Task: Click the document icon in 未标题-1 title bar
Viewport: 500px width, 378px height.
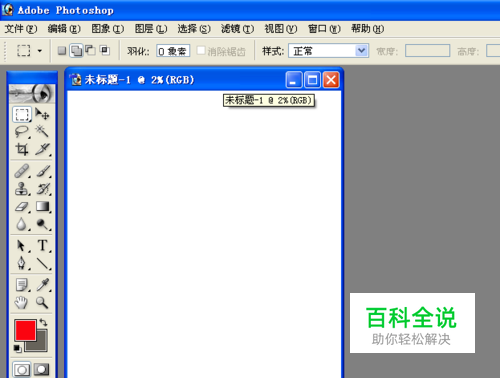Action: pos(76,80)
